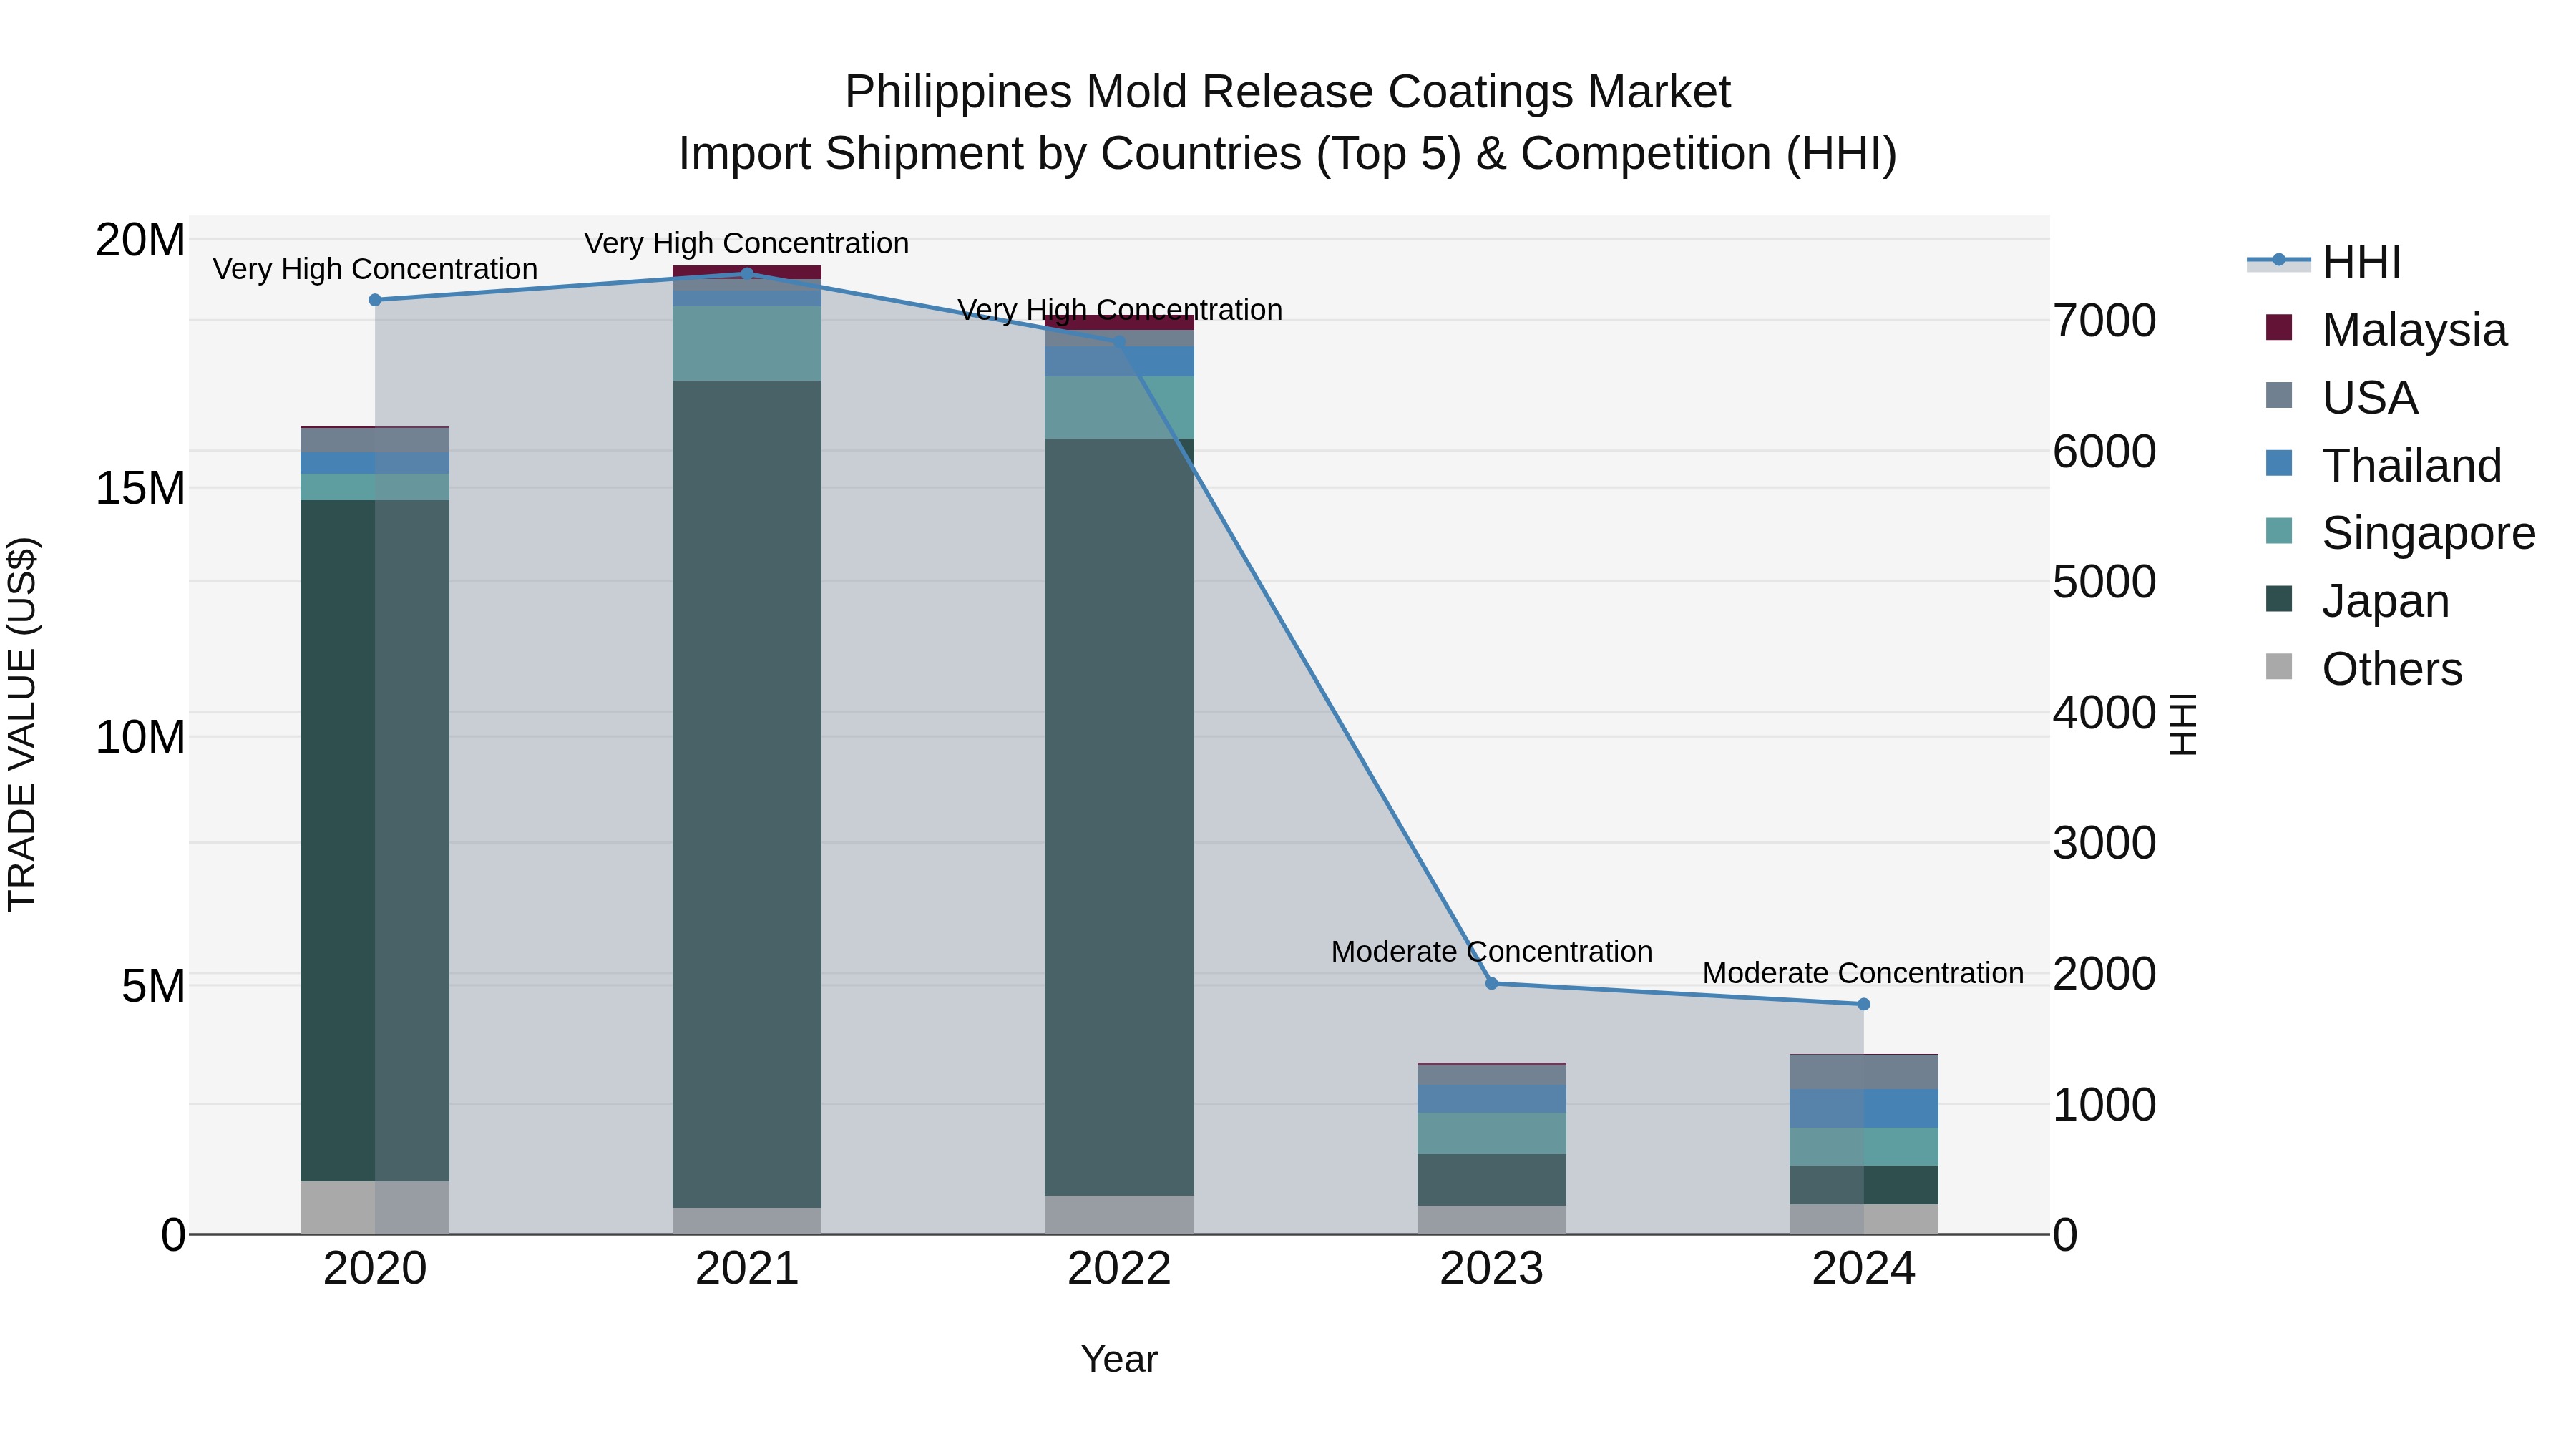Toggle the Singapore legend entry
Screen dimensions: 2576x1449
click(2400, 533)
